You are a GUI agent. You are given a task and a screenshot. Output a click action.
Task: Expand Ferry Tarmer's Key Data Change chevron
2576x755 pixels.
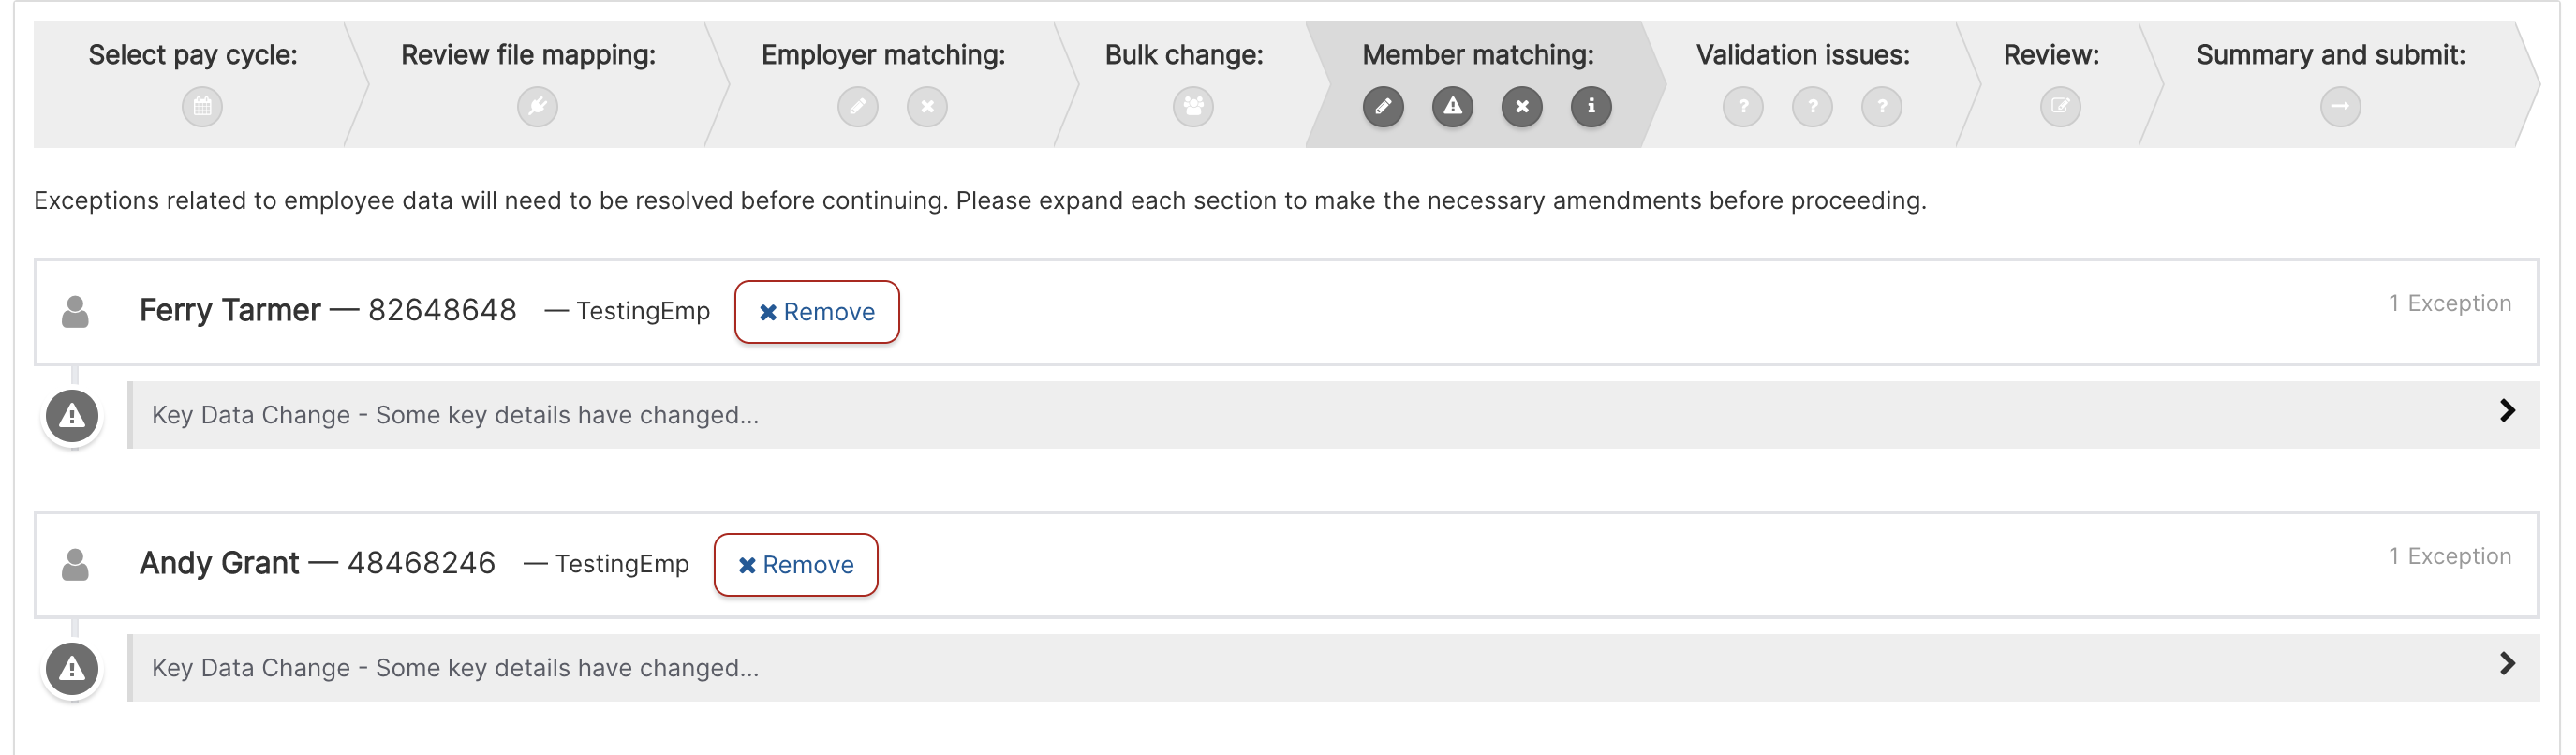coord(2507,410)
